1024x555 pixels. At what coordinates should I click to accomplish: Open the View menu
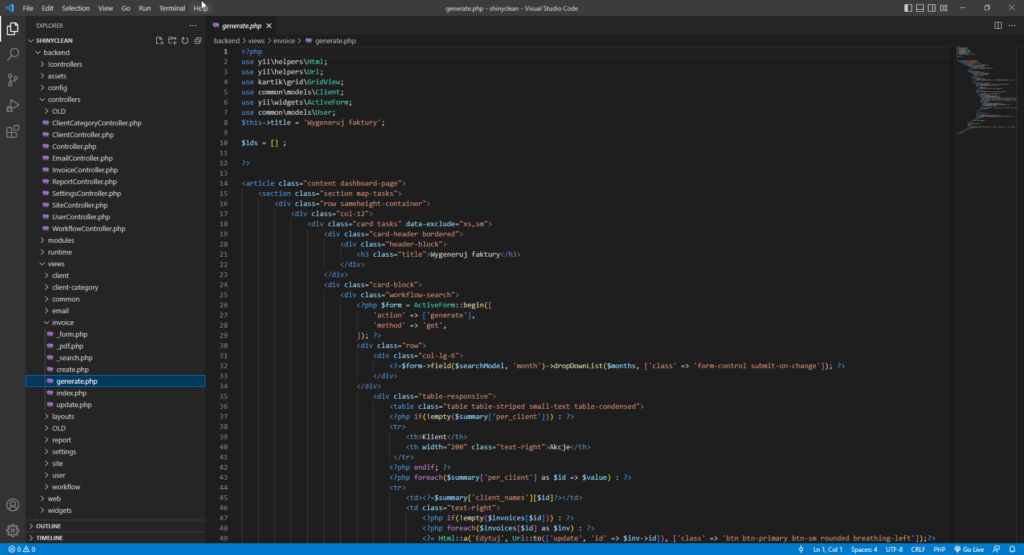pos(105,8)
